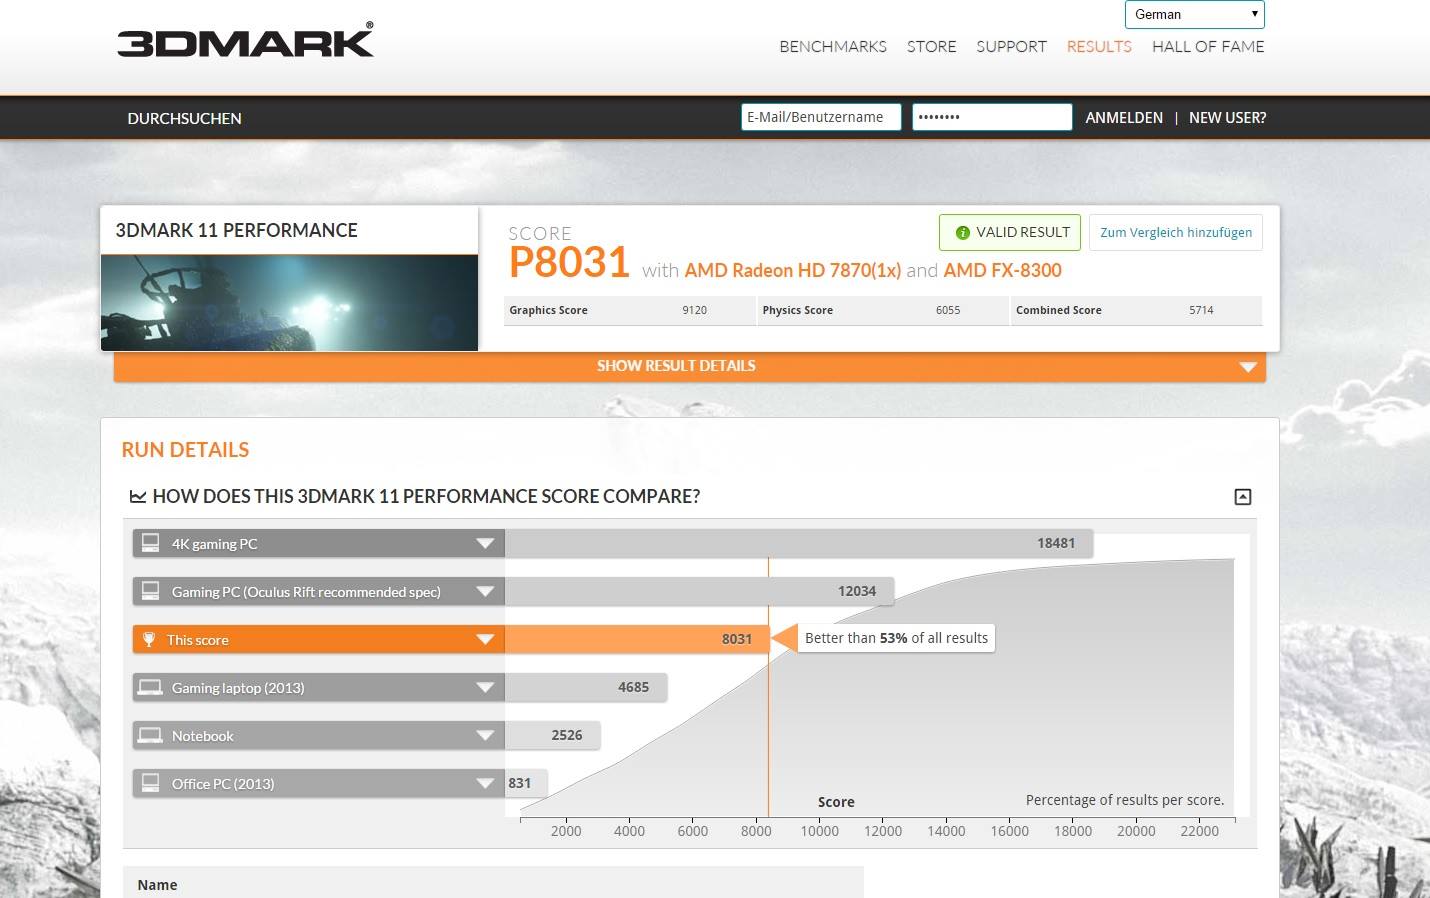Click the Notebook laptop icon
The height and width of the screenshot is (898, 1430).
pyautogui.click(x=150, y=735)
